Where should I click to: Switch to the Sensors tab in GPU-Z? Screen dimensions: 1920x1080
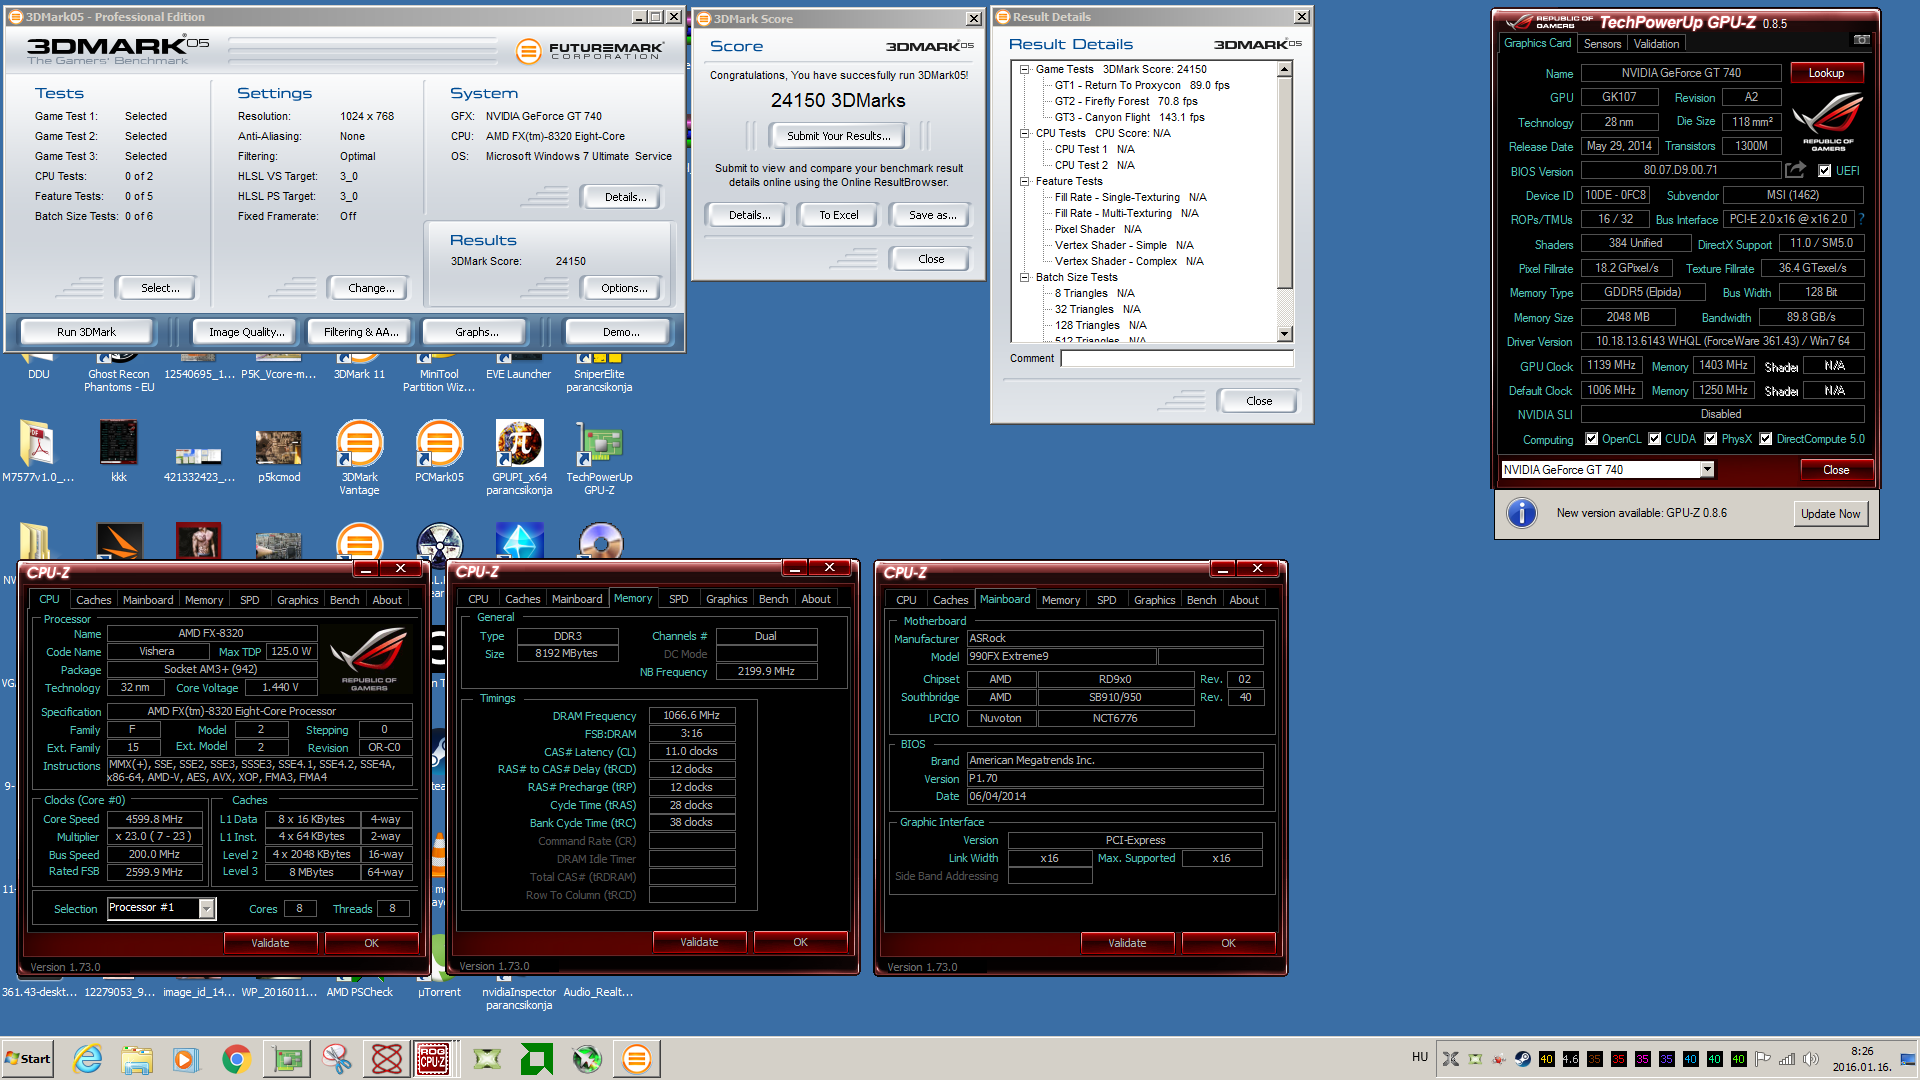(1602, 44)
